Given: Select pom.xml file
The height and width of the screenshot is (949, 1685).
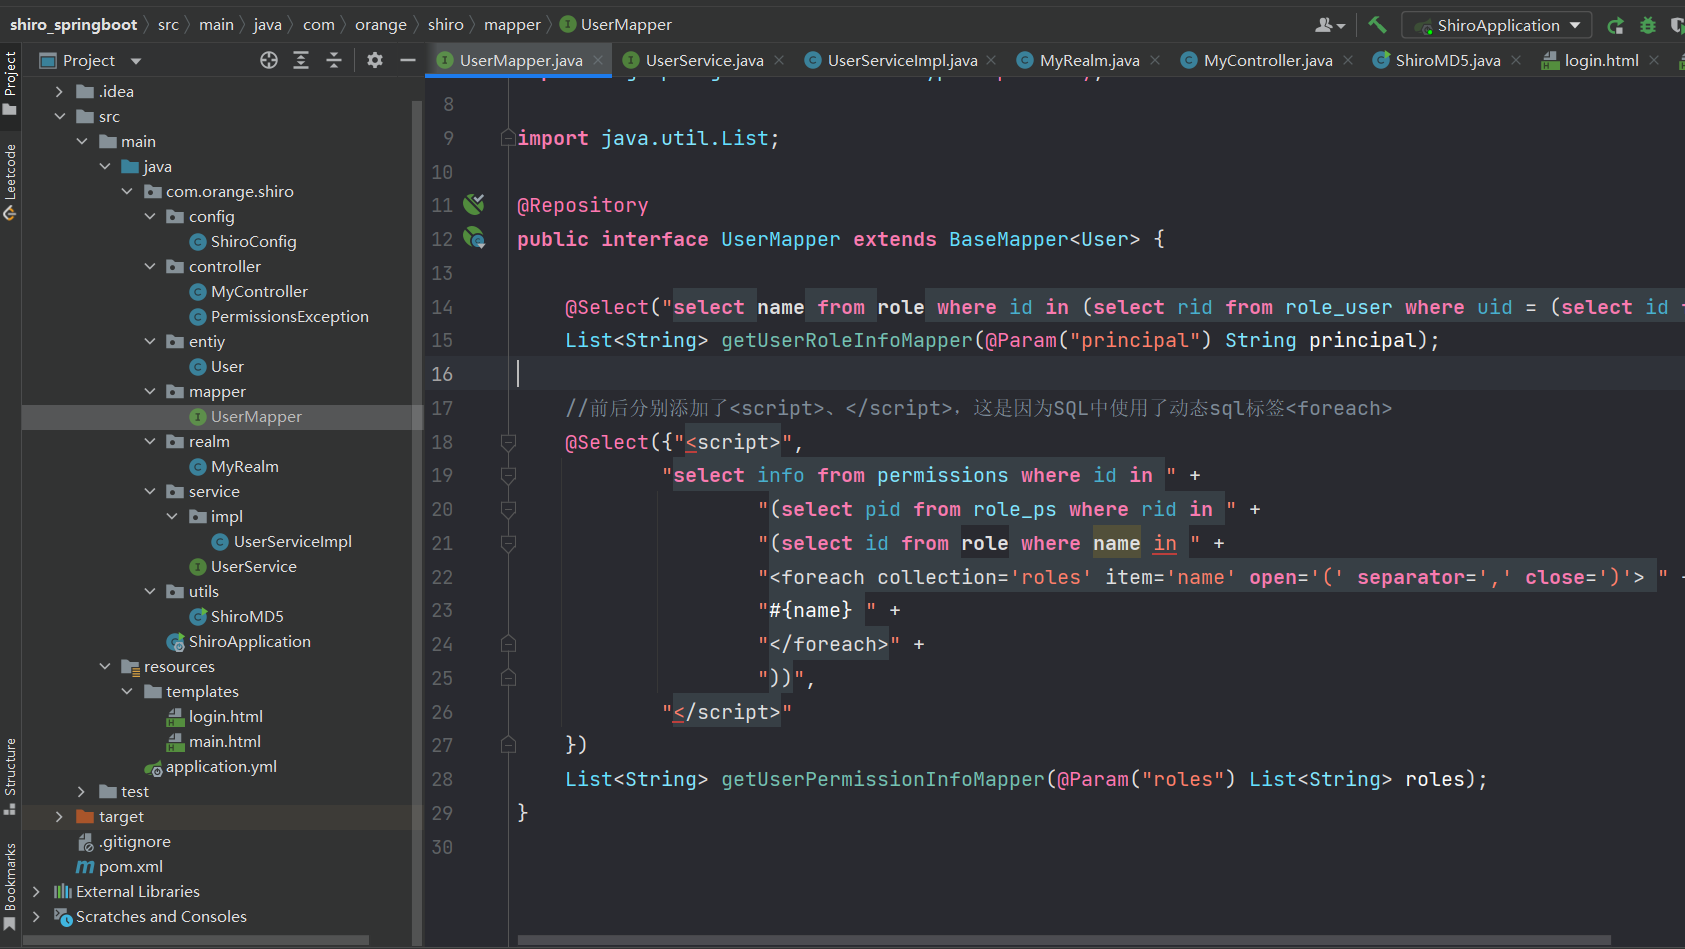Looking at the screenshot, I should click(x=130, y=866).
